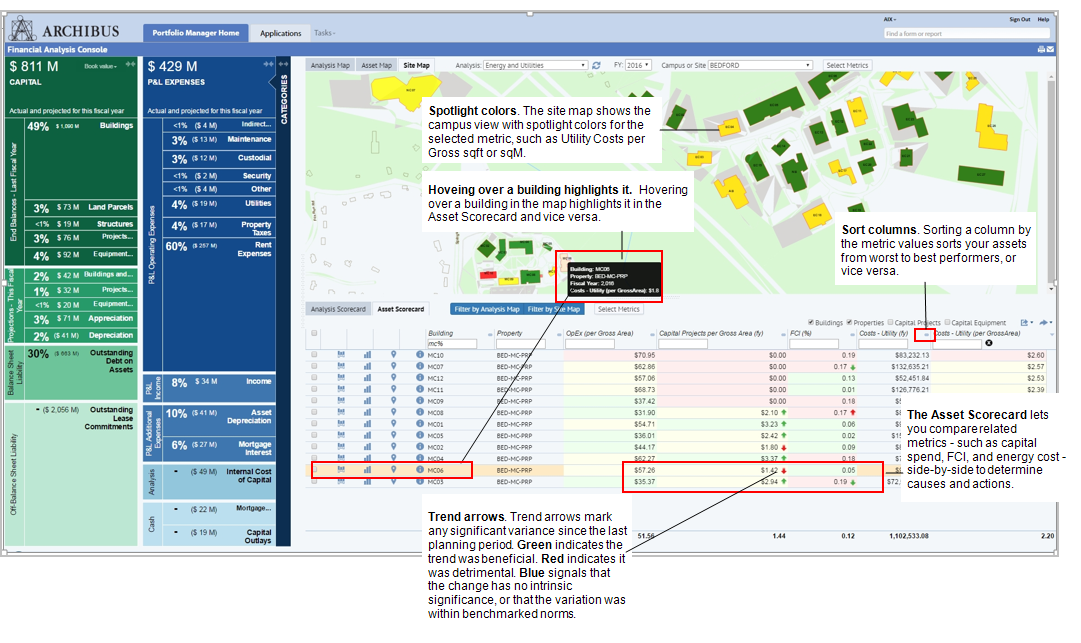
Task: Open the Book value dropdown in Capital panel
Action: click(101, 66)
